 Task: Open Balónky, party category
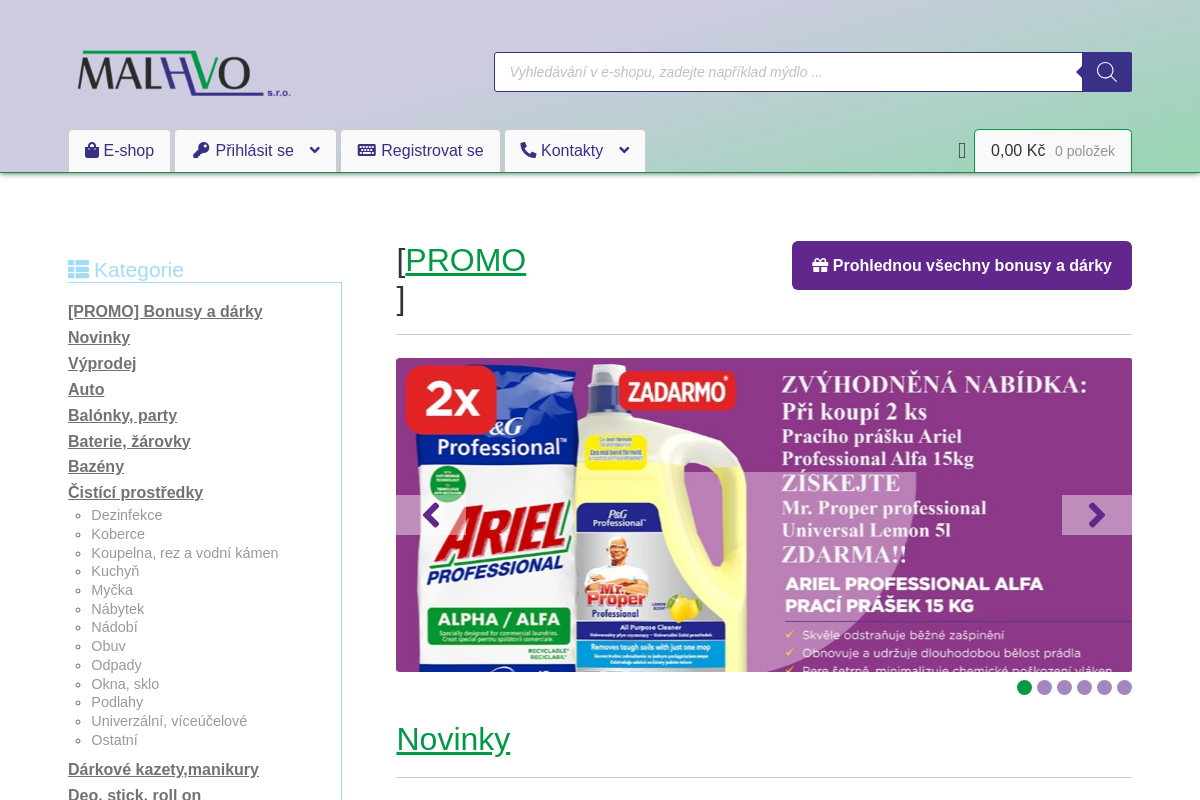point(122,416)
